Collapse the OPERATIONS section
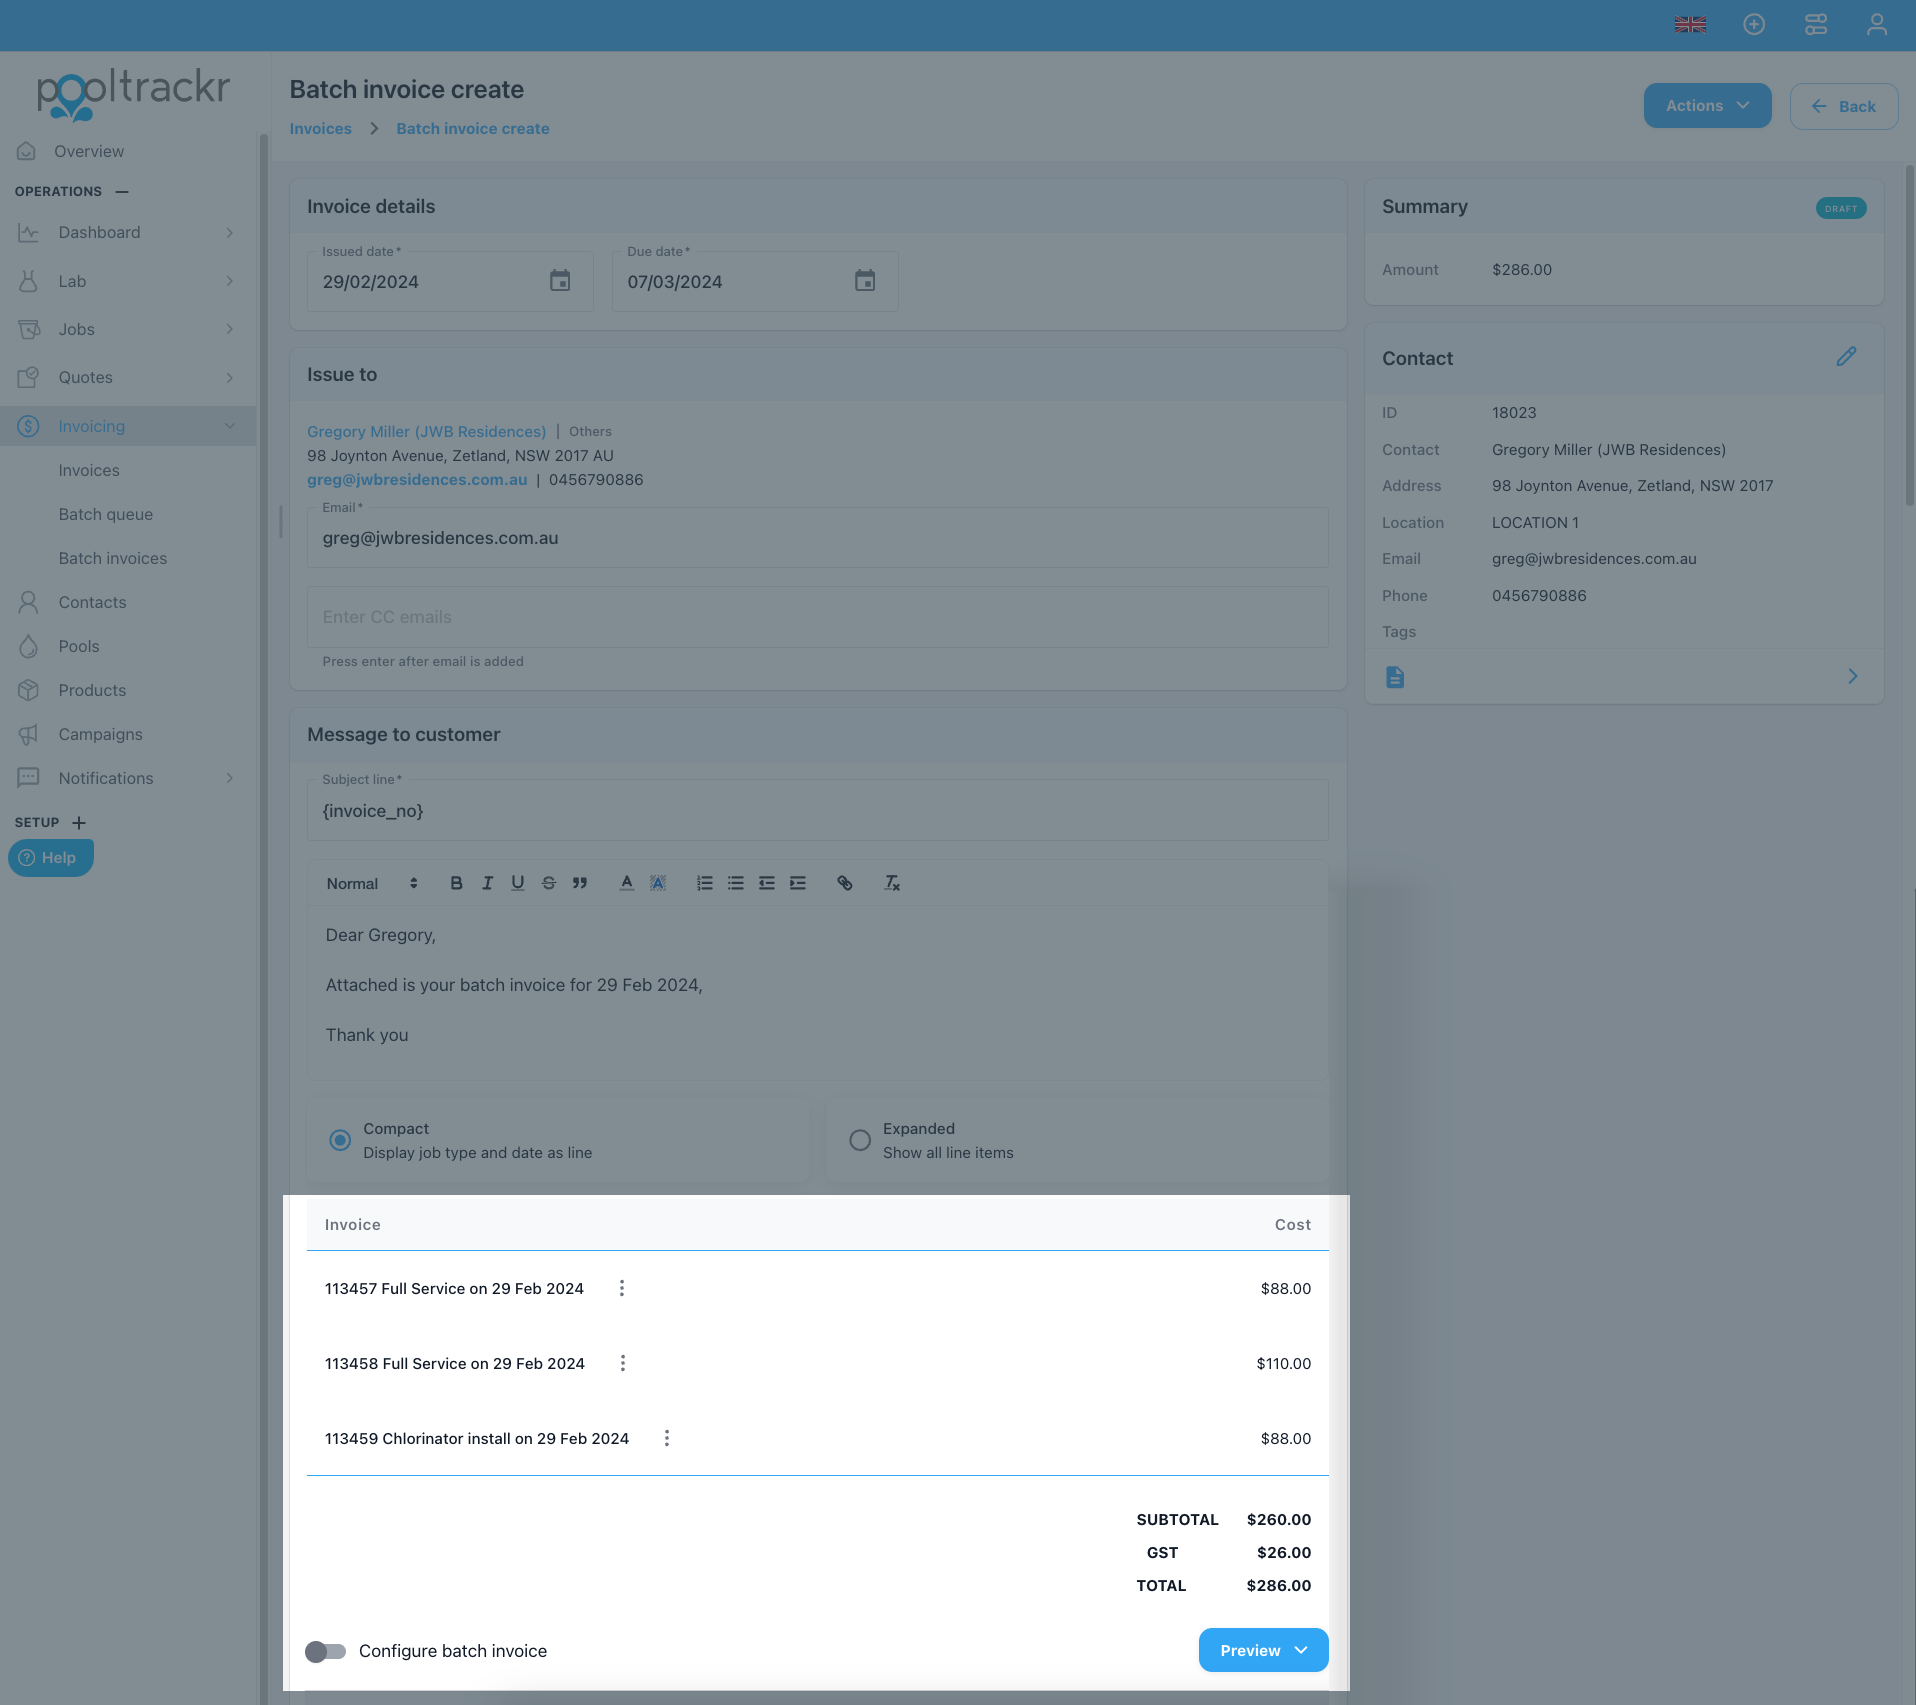 point(122,191)
